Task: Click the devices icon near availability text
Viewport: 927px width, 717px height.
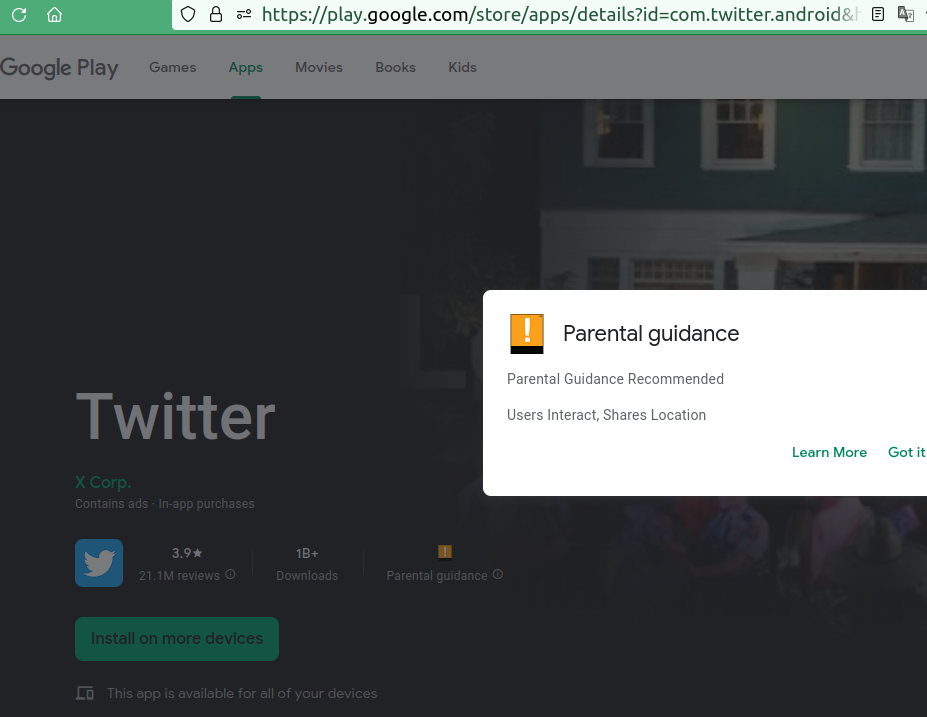Action: click(85, 693)
